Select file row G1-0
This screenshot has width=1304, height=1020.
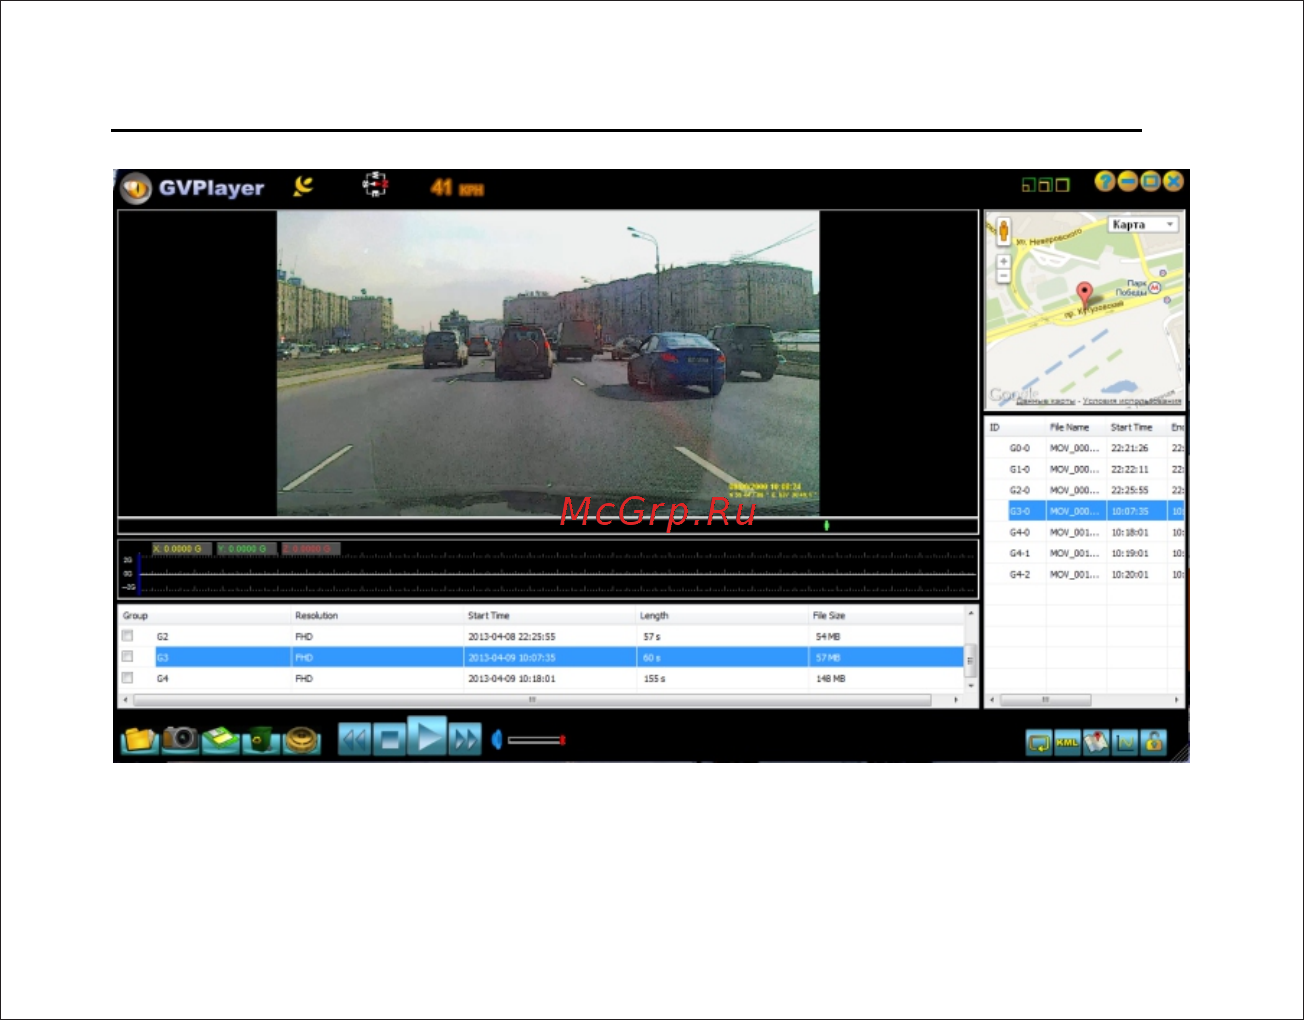point(1085,469)
